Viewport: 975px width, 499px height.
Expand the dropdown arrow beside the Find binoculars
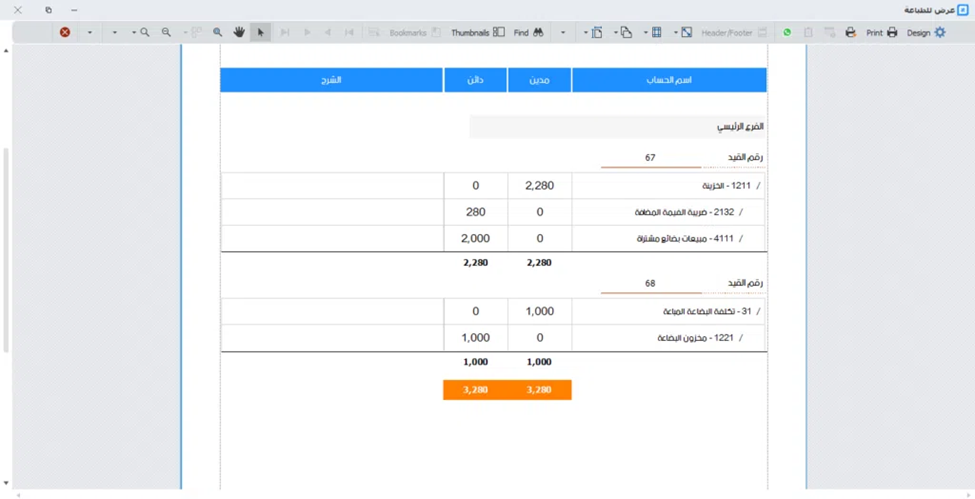coord(563,32)
